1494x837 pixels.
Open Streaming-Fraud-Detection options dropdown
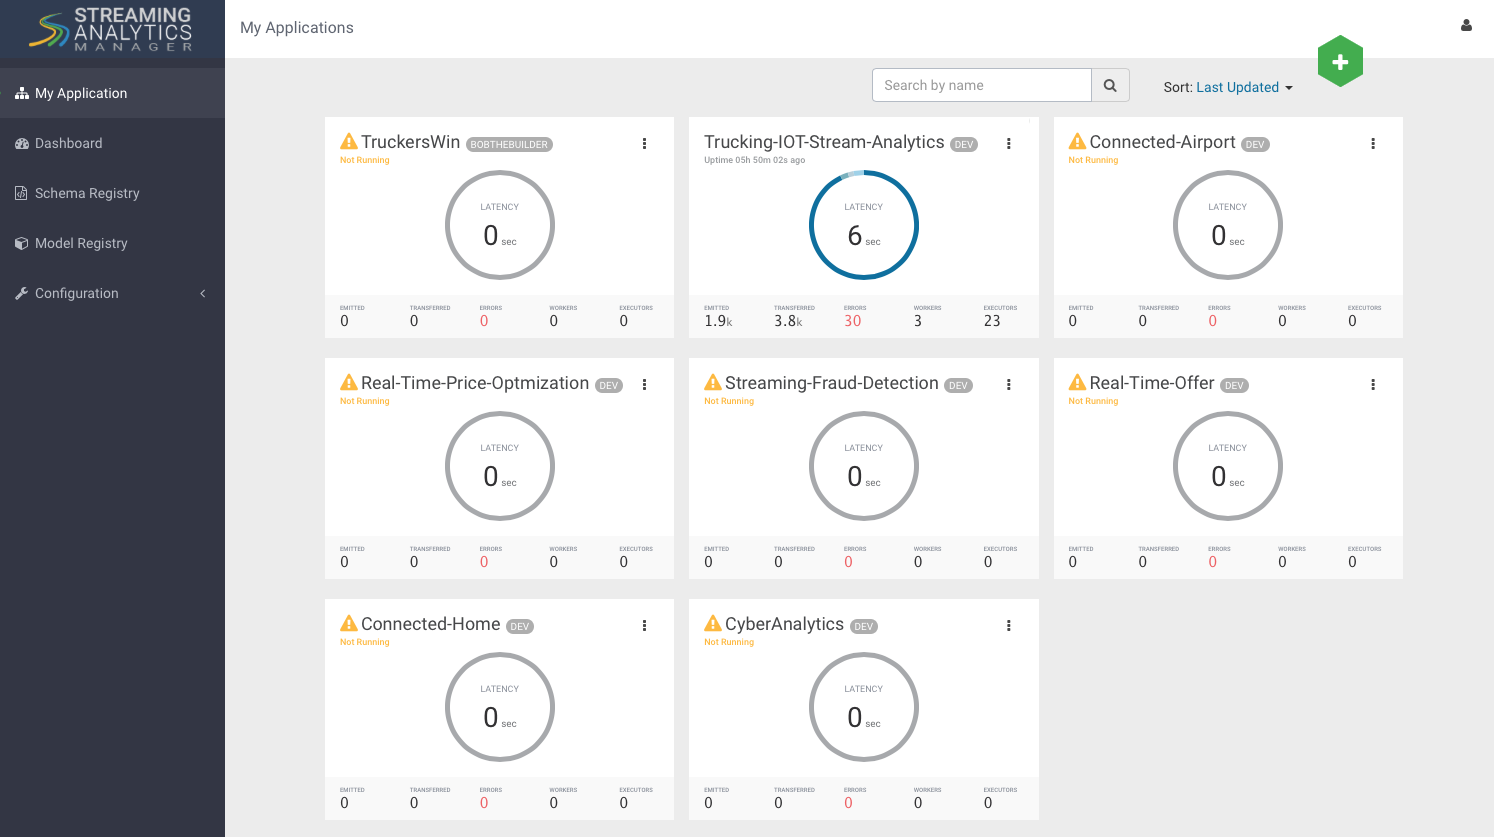coord(1008,385)
